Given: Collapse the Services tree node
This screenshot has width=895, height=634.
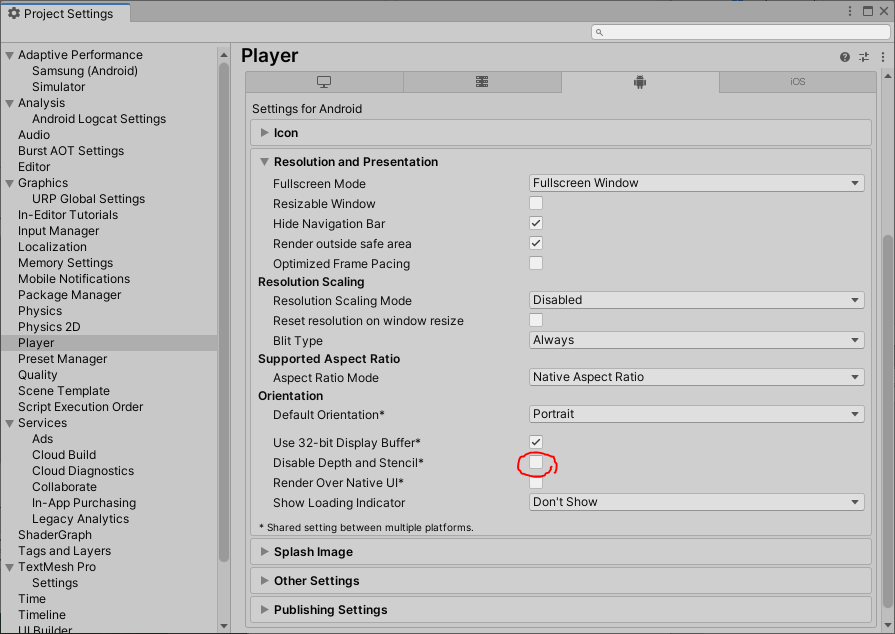Looking at the screenshot, I should point(10,423).
